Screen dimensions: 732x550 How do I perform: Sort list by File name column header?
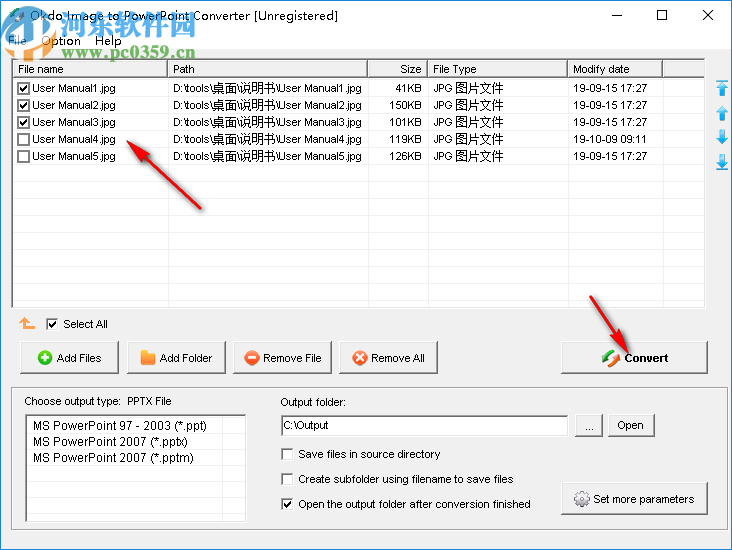click(x=90, y=69)
